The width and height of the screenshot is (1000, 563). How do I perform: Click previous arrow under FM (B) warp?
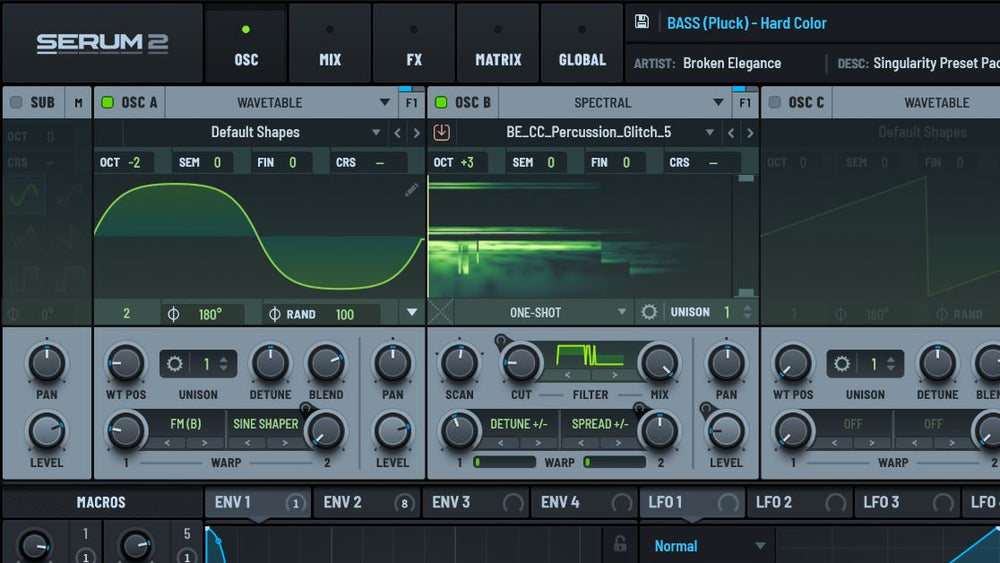tap(167, 442)
